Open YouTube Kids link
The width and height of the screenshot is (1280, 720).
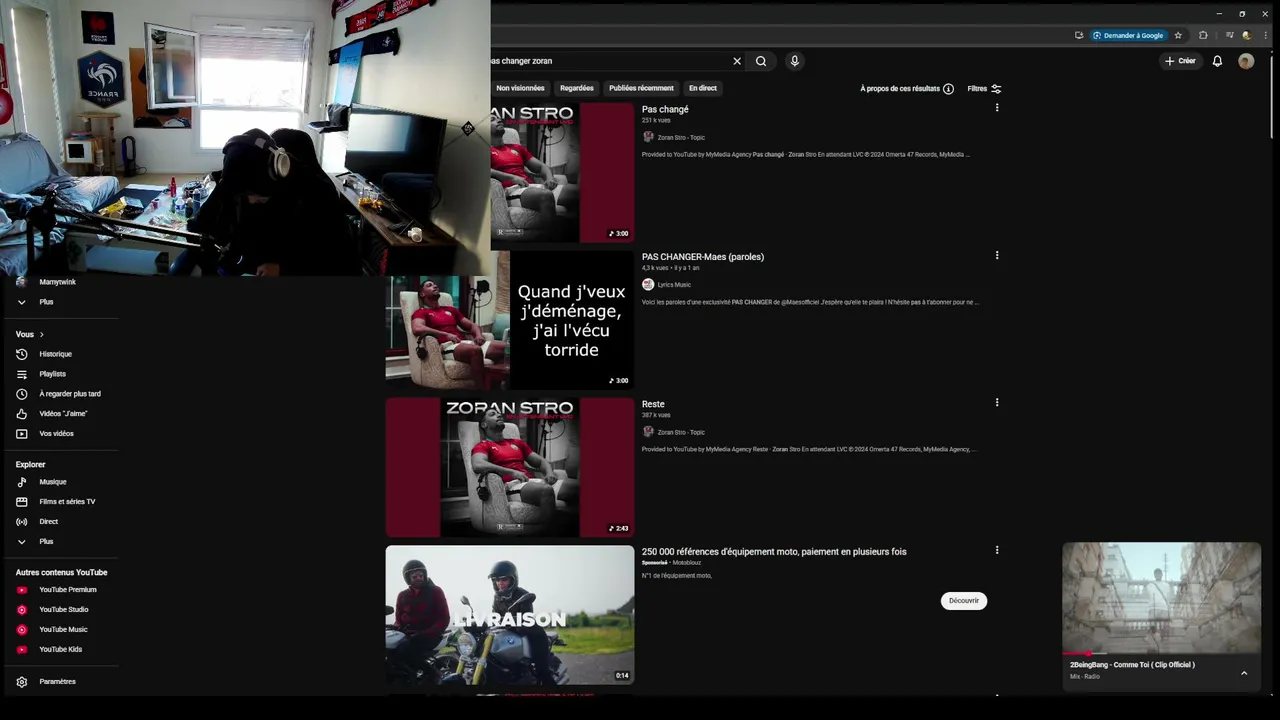(60, 650)
